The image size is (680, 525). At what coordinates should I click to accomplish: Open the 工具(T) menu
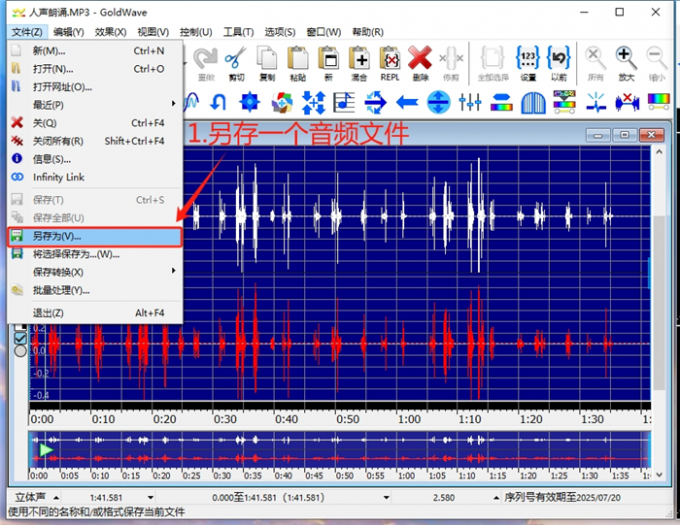click(239, 32)
